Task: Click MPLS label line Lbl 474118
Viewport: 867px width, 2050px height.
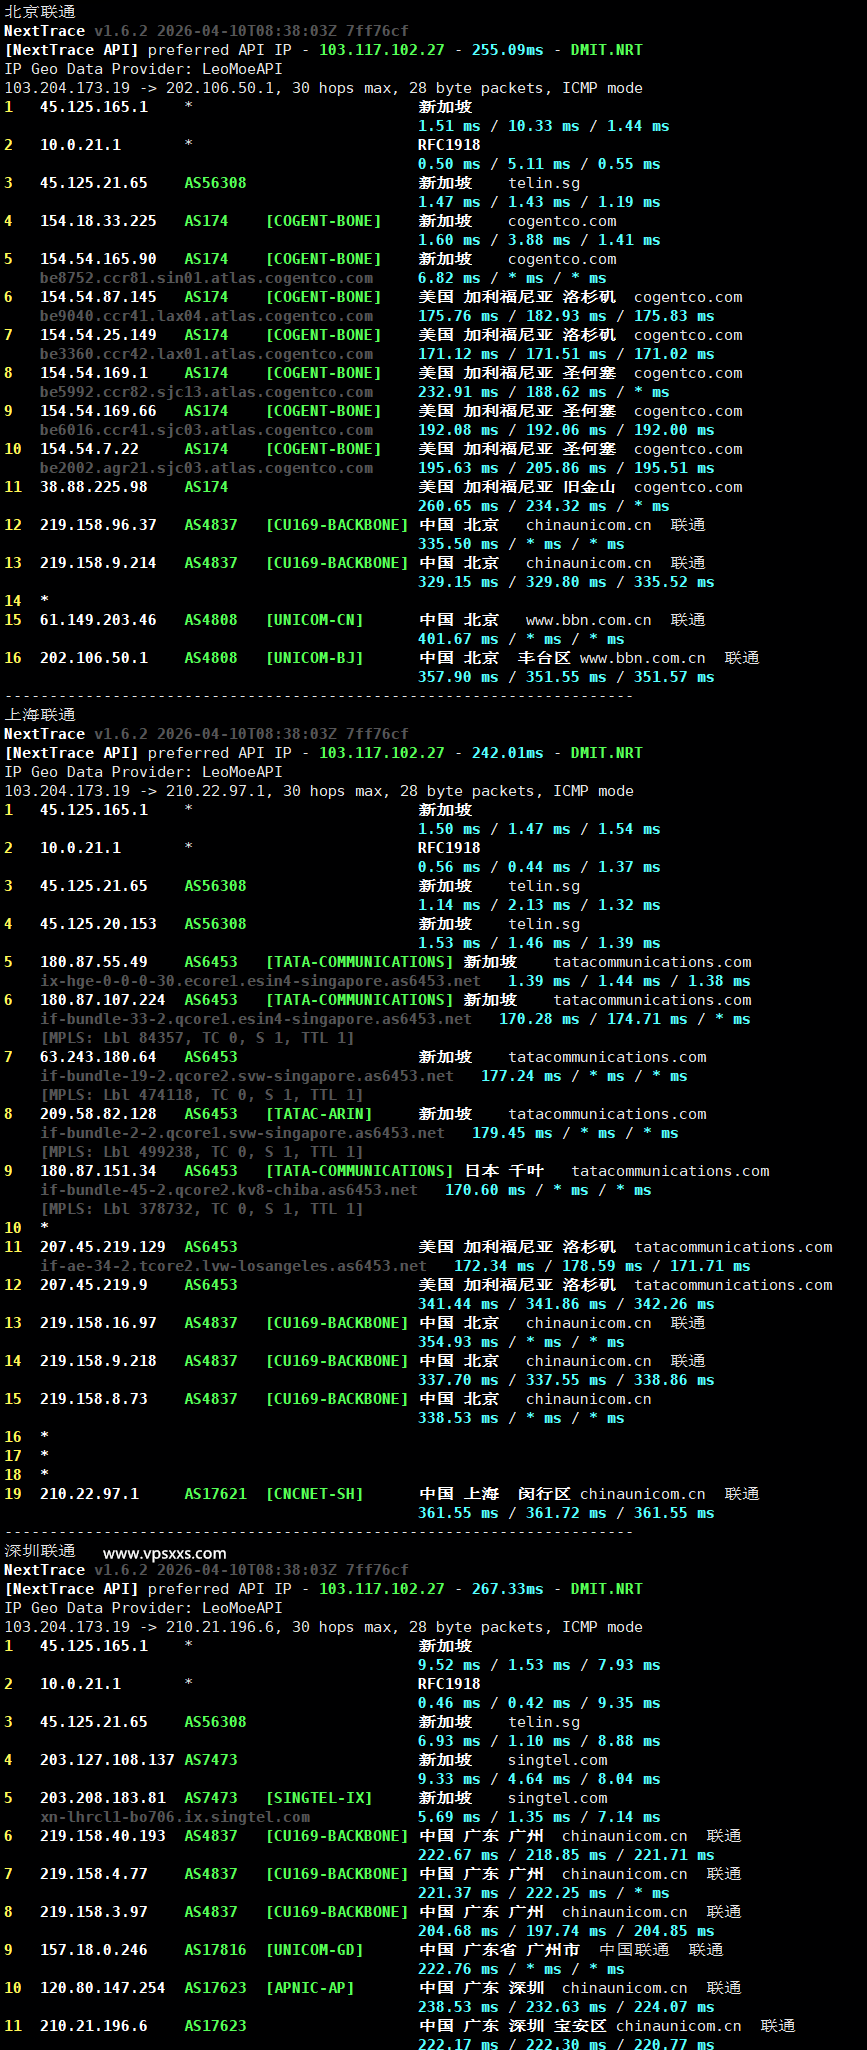Action: pos(202,1095)
